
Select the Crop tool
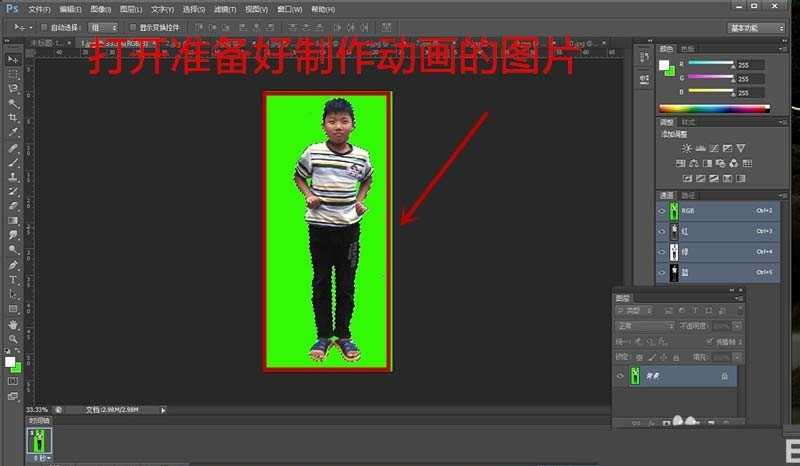point(13,117)
